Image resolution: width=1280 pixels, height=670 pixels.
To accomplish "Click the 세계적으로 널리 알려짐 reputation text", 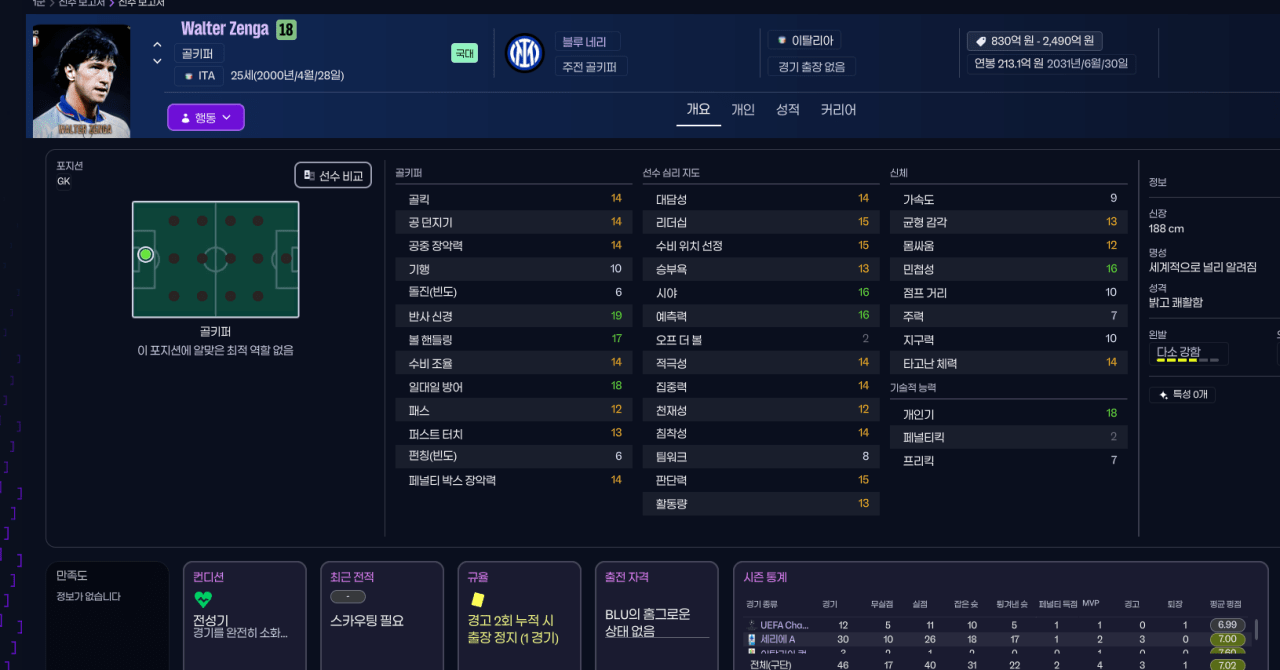I will click(1203, 267).
